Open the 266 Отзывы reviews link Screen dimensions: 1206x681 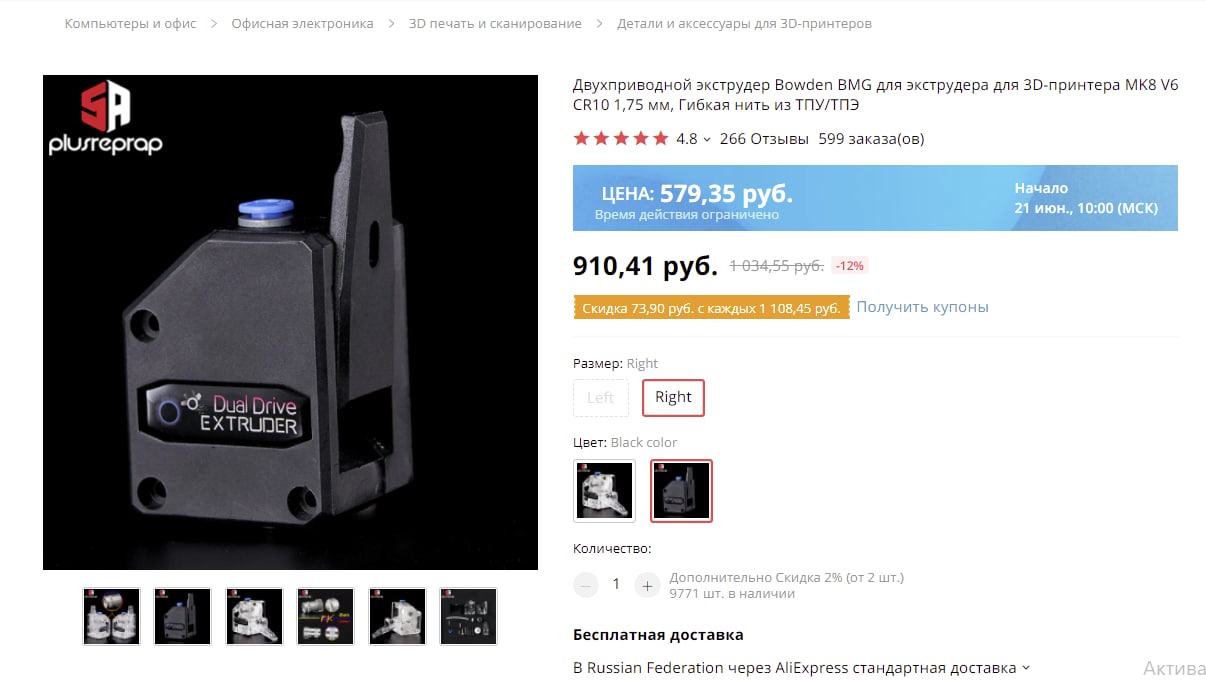[x=764, y=139]
